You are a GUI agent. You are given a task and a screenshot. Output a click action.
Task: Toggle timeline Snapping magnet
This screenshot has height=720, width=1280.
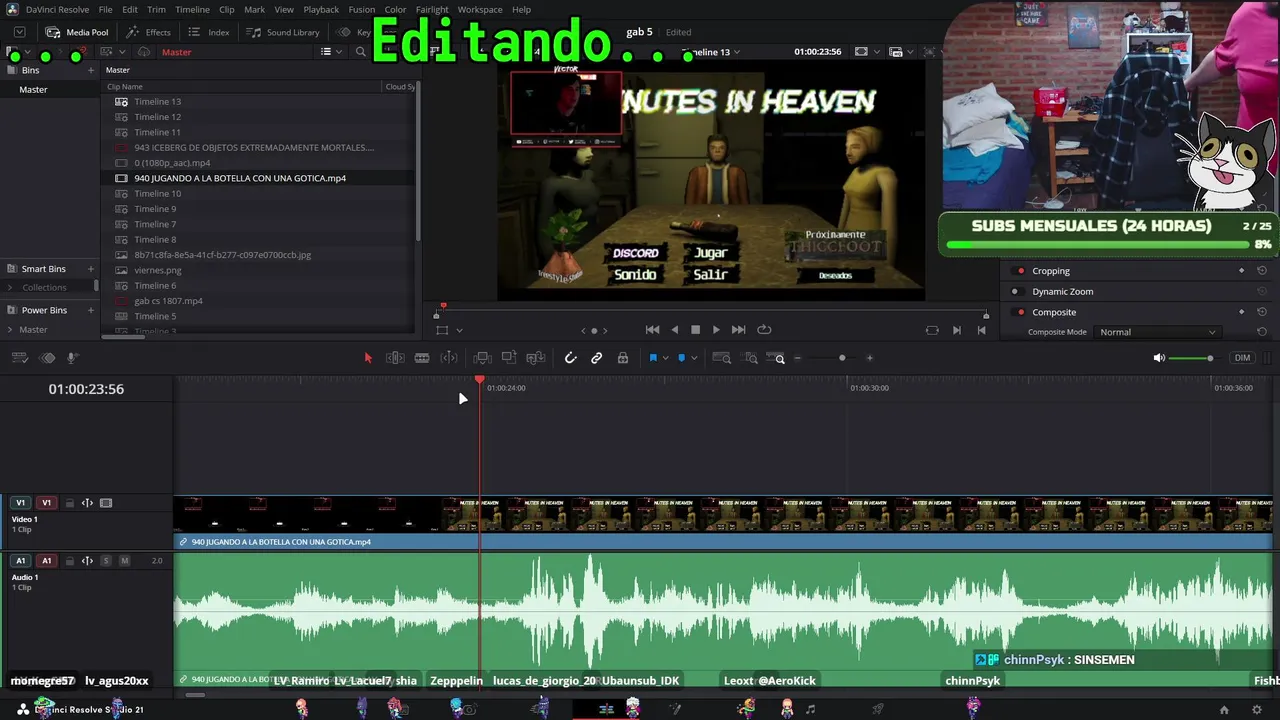point(570,358)
